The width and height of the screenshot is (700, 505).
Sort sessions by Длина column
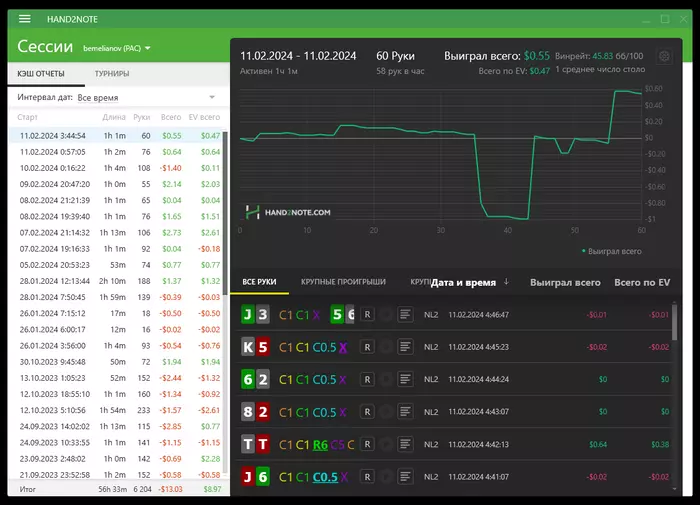tap(114, 117)
